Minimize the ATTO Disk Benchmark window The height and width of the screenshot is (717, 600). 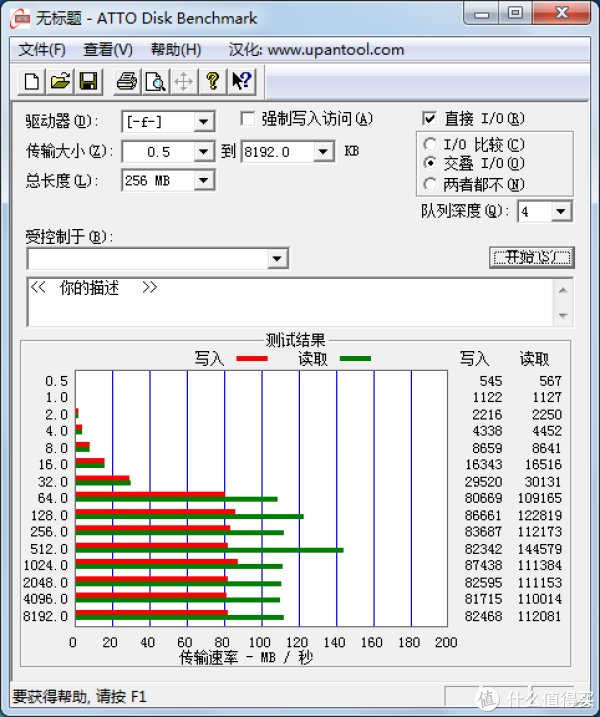coord(481,14)
